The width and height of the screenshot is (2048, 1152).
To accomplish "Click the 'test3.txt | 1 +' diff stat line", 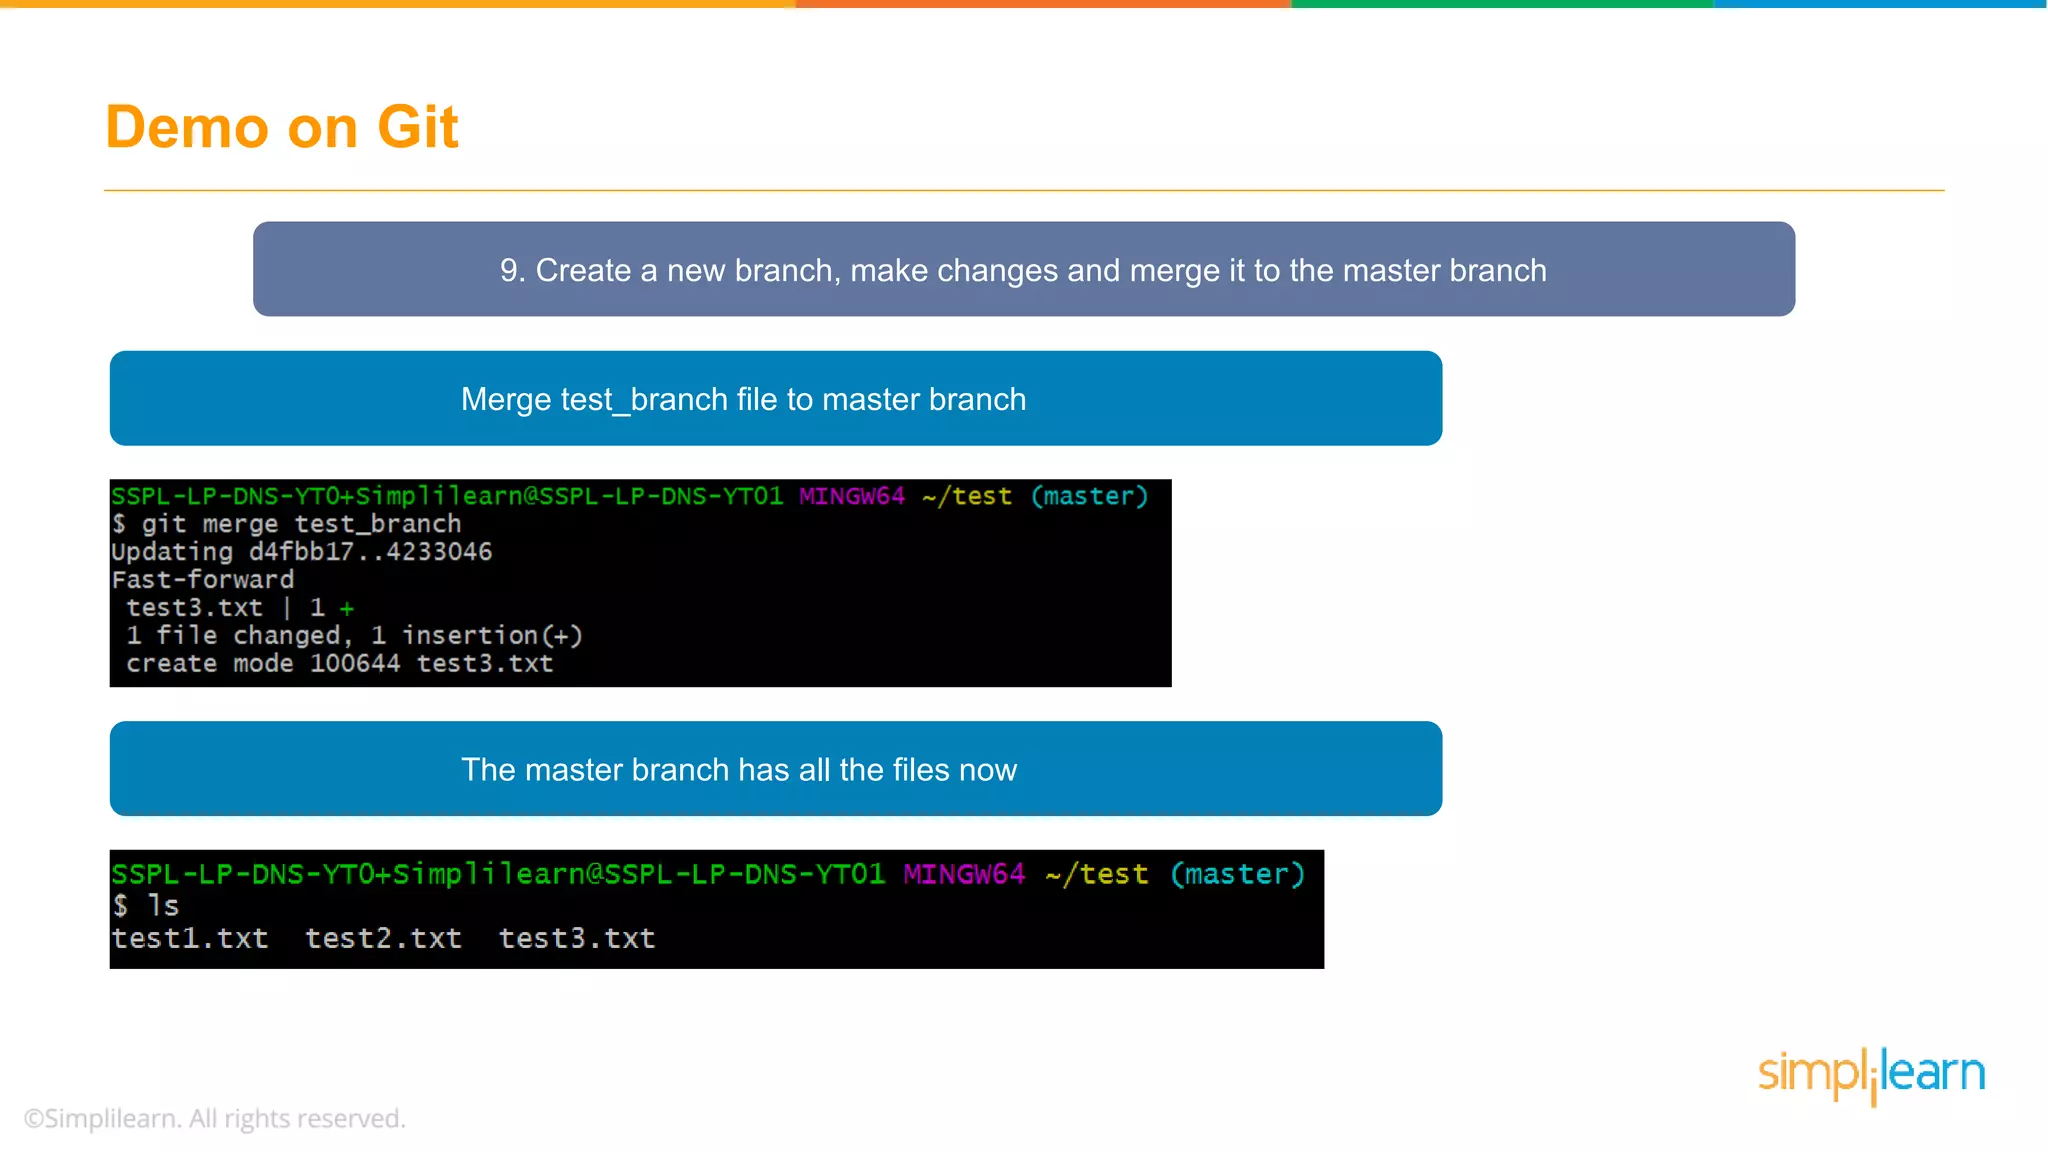I will pyautogui.click(x=240, y=608).
